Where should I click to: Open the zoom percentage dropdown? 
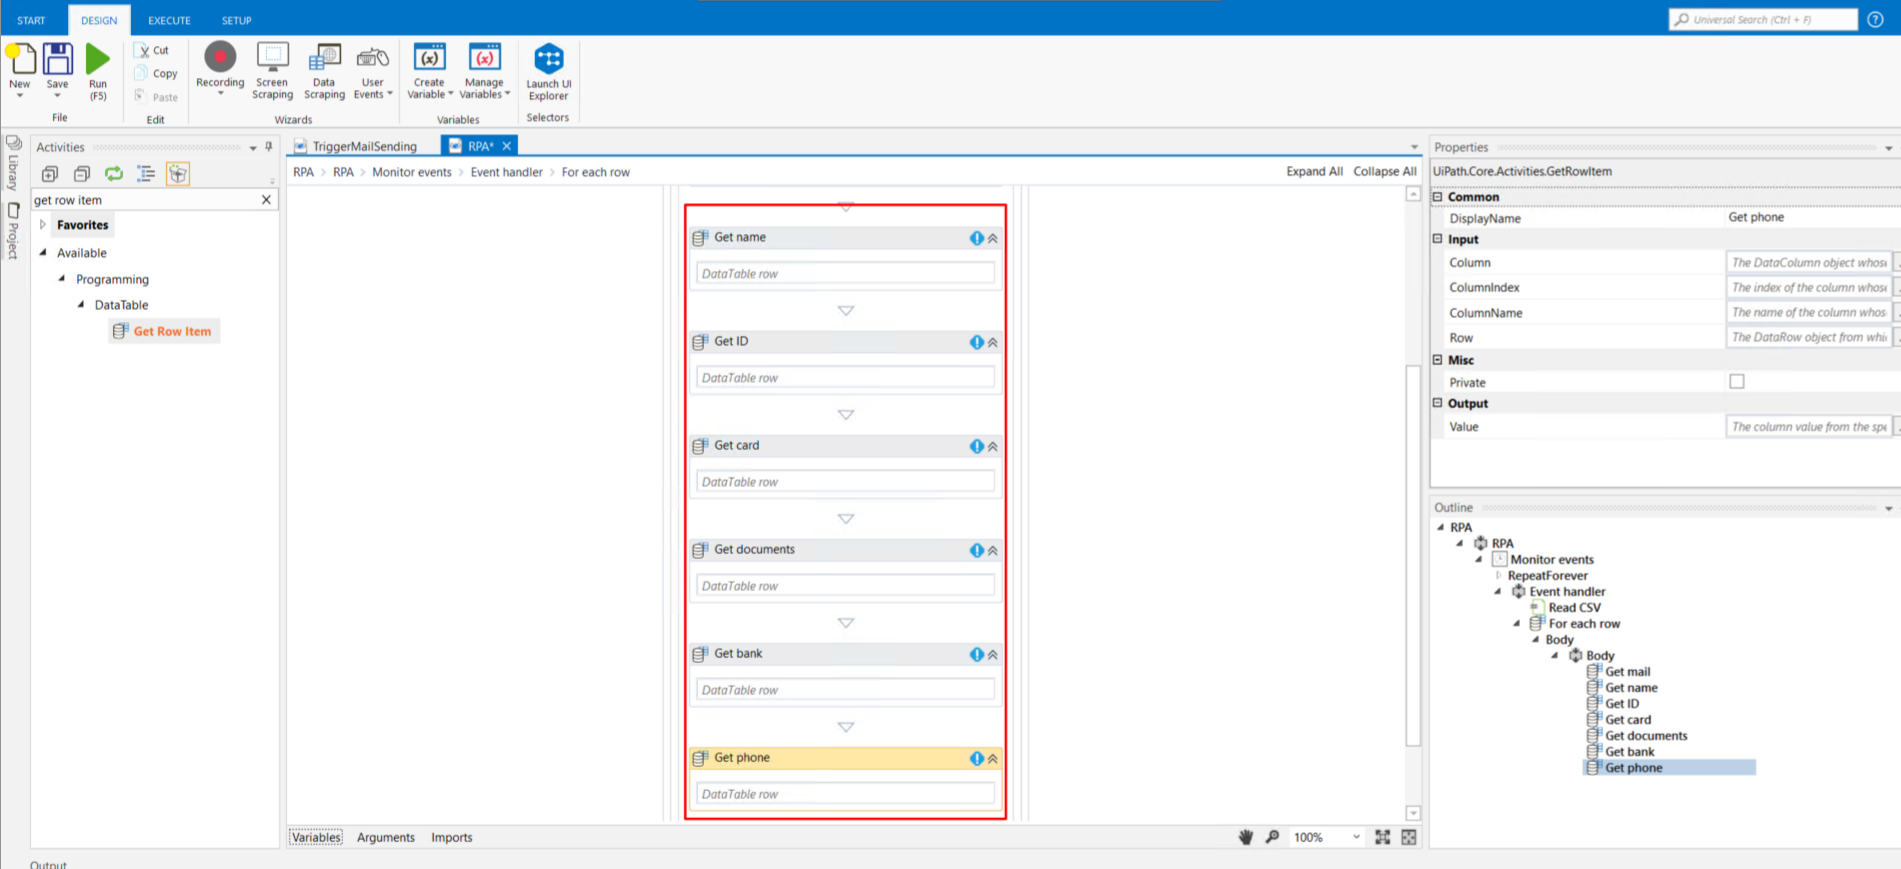tap(1356, 837)
